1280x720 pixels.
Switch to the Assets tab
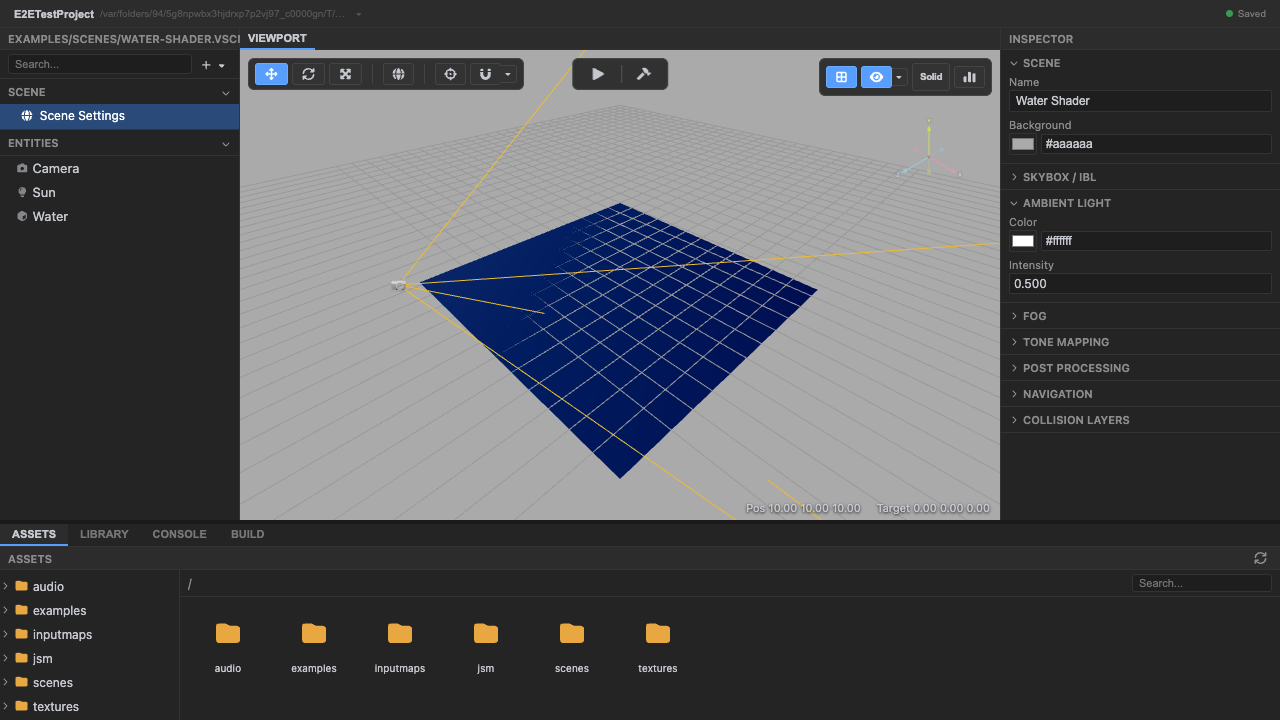pos(34,534)
